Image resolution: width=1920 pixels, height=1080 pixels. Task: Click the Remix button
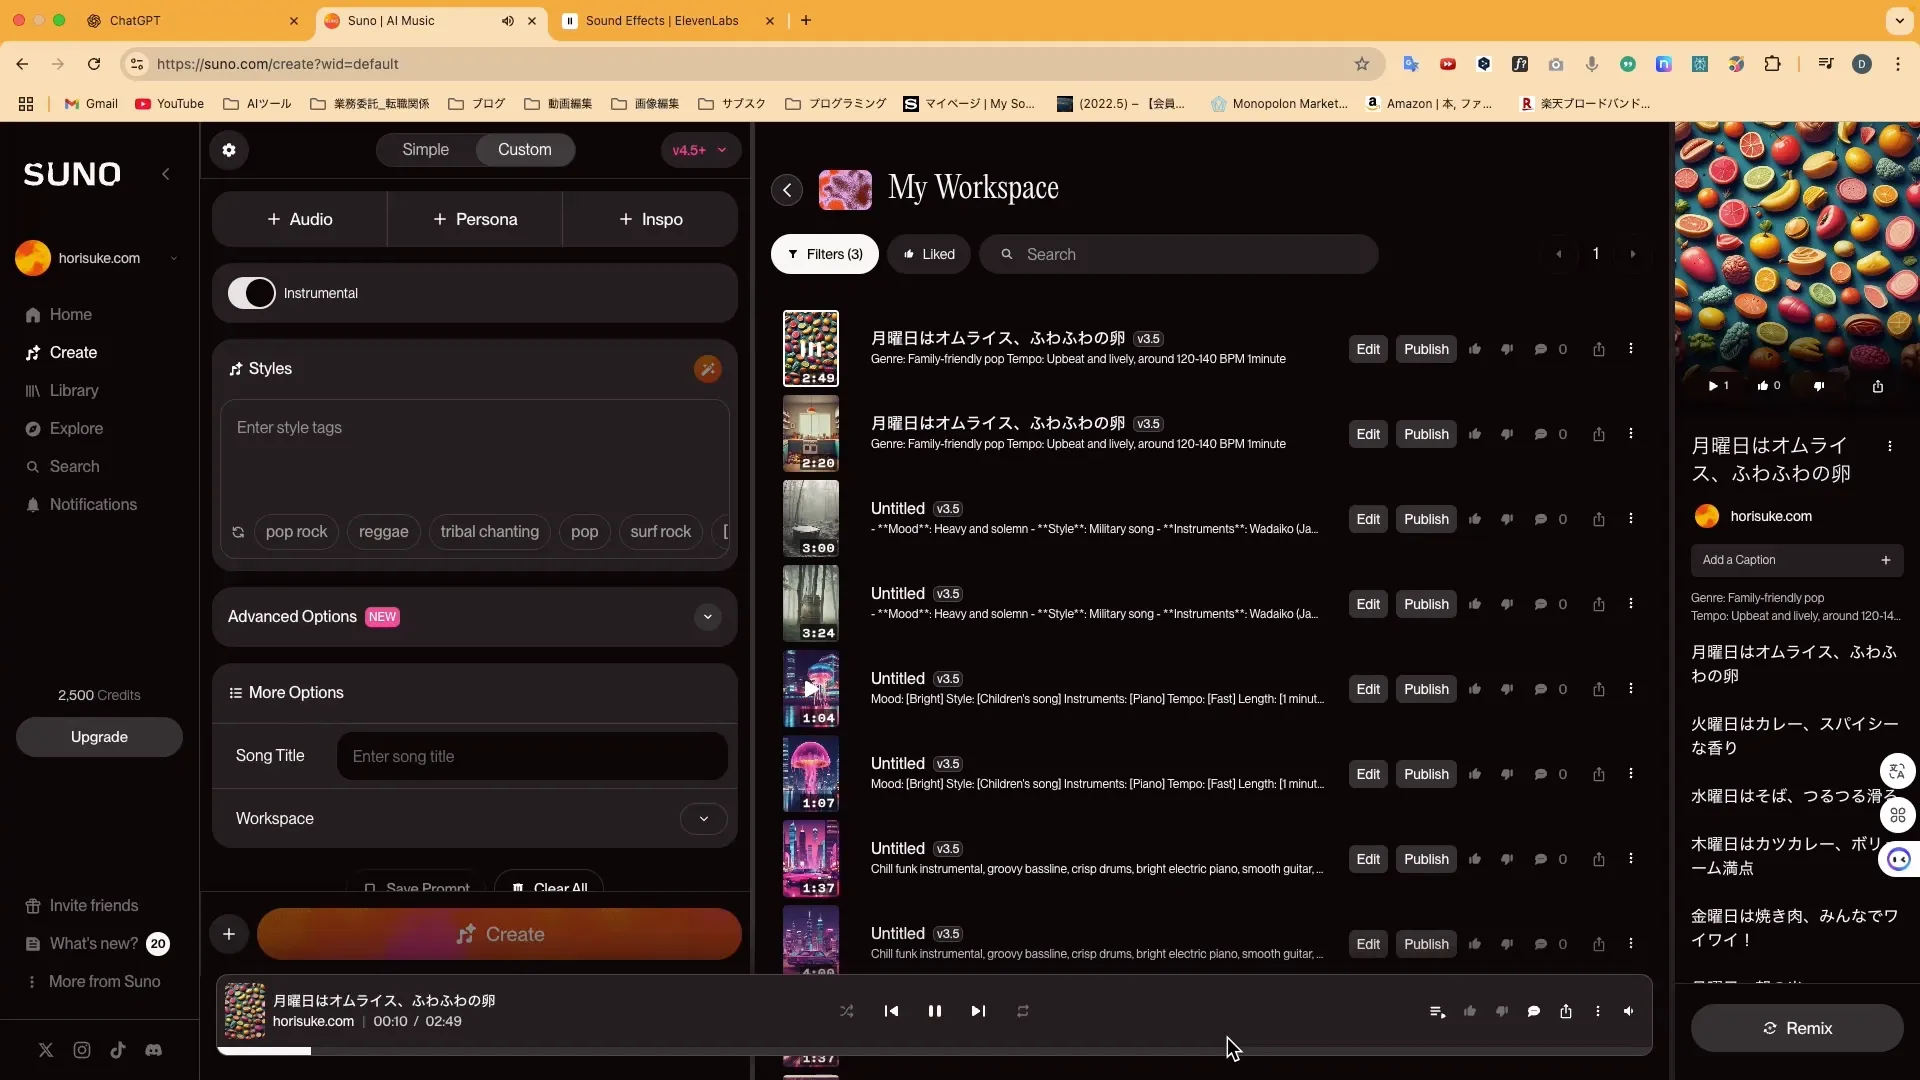click(x=1796, y=1028)
